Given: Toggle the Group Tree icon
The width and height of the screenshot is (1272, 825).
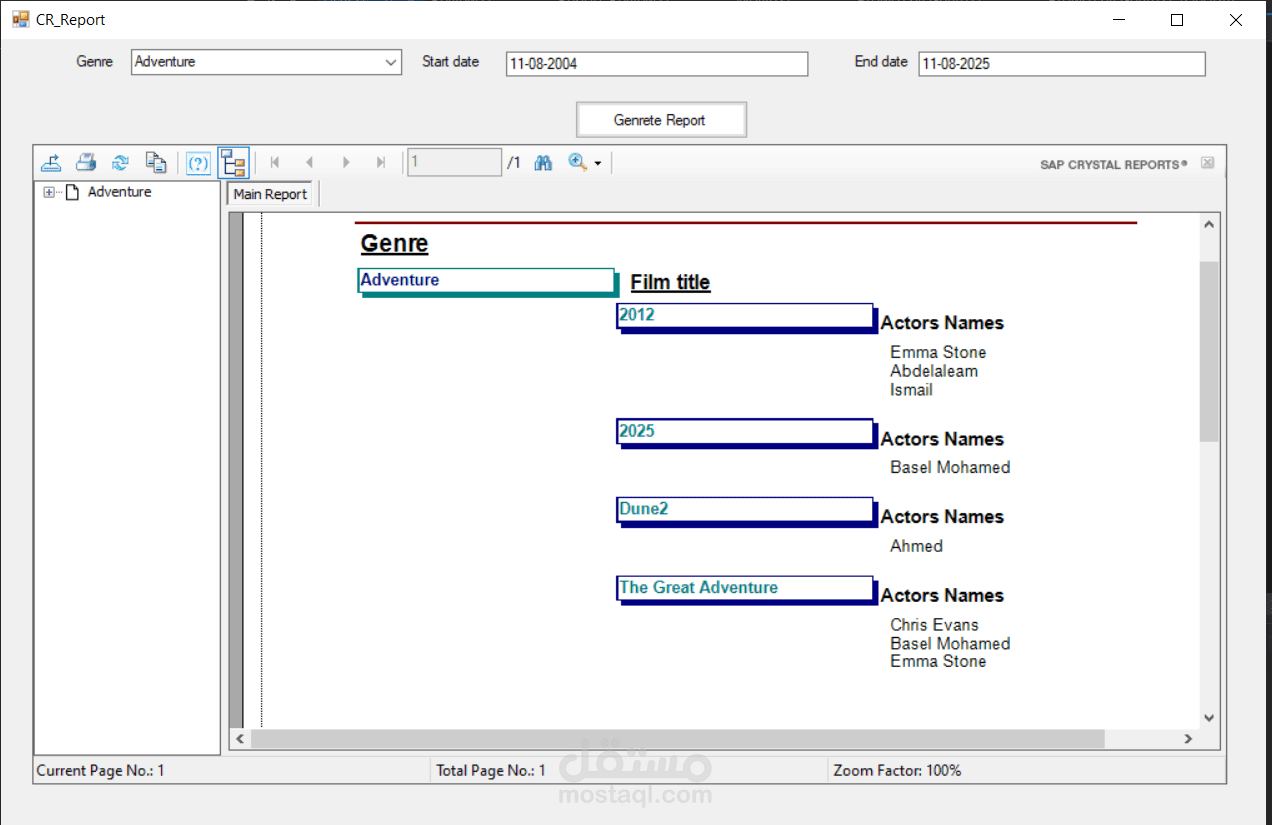Looking at the screenshot, I should [233, 163].
